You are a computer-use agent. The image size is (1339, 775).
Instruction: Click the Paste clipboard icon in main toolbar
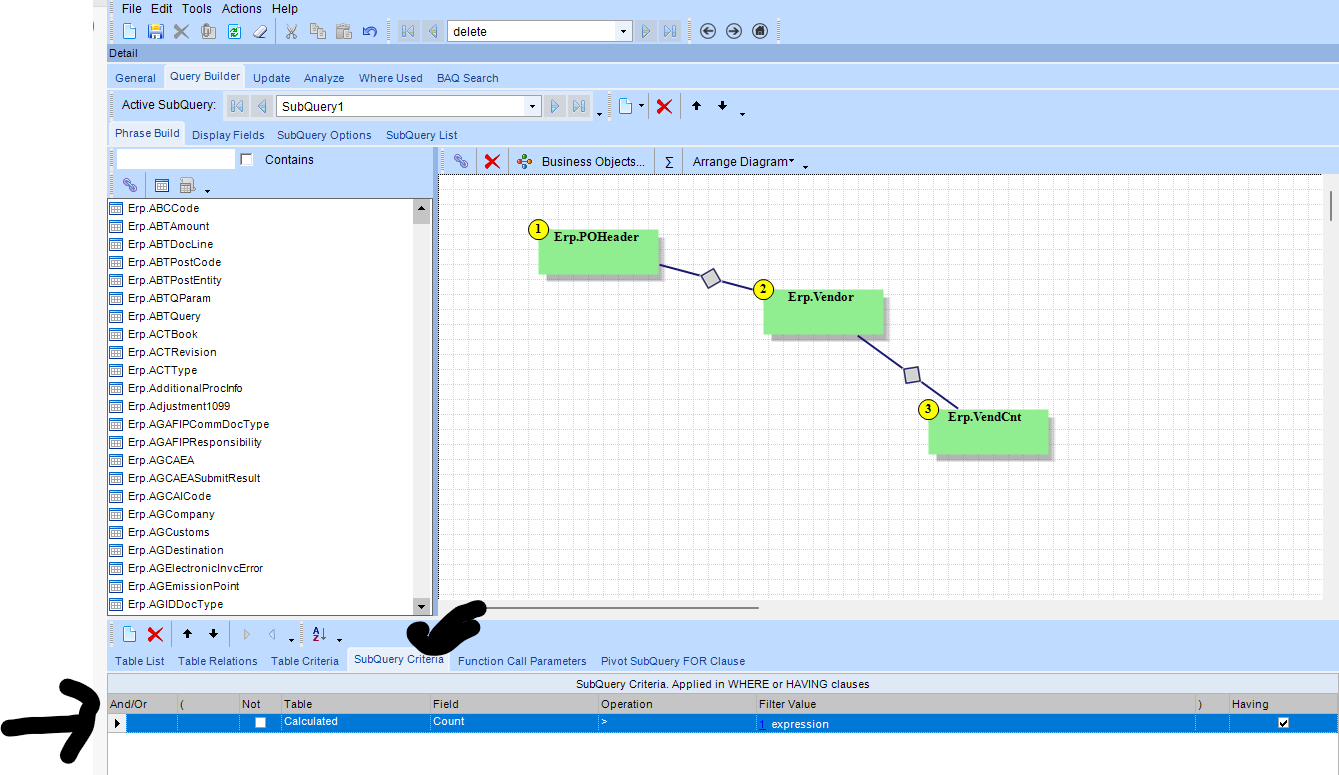coord(344,32)
